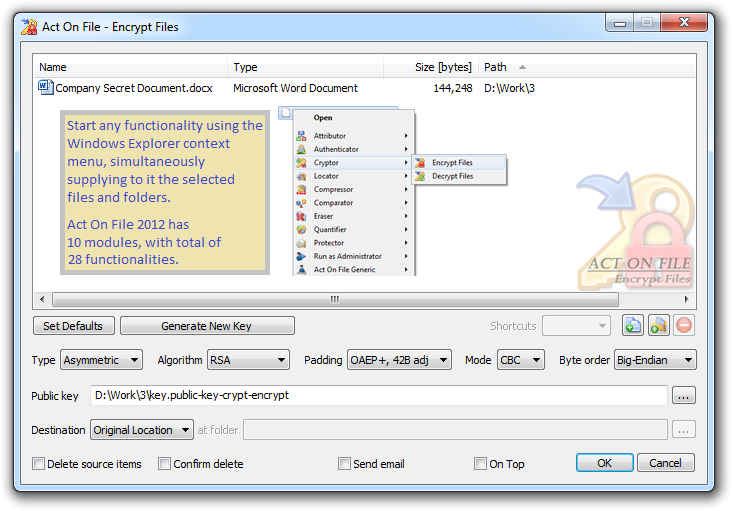
Task: Click browse button beside destination folder field
Action: coord(683,430)
